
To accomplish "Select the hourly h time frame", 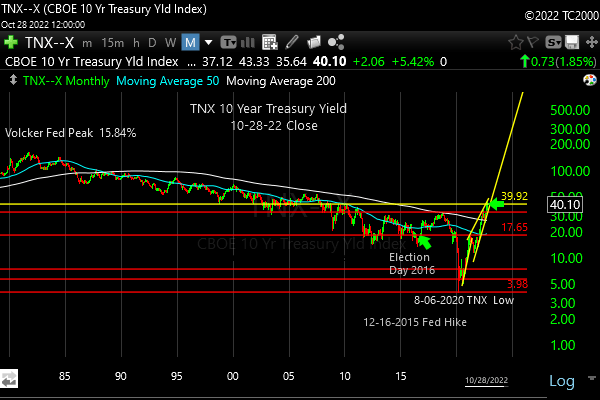I will pyautogui.click(x=136, y=43).
